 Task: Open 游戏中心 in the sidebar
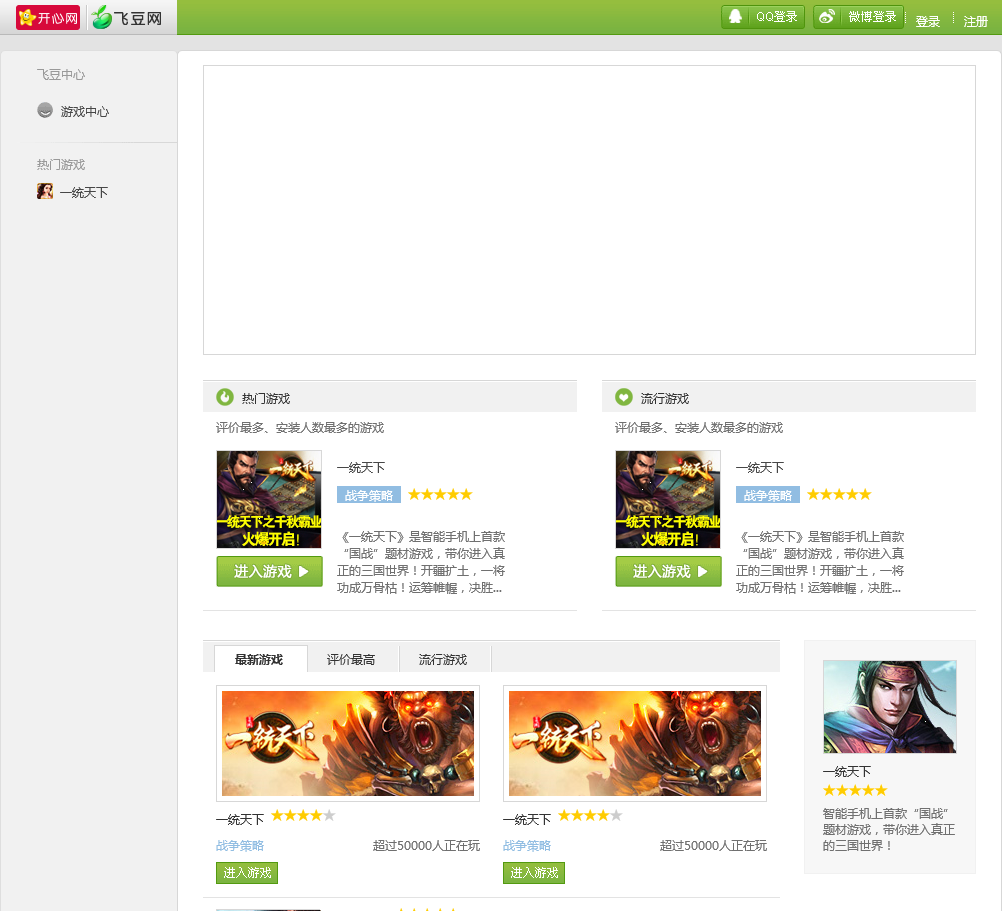point(85,112)
